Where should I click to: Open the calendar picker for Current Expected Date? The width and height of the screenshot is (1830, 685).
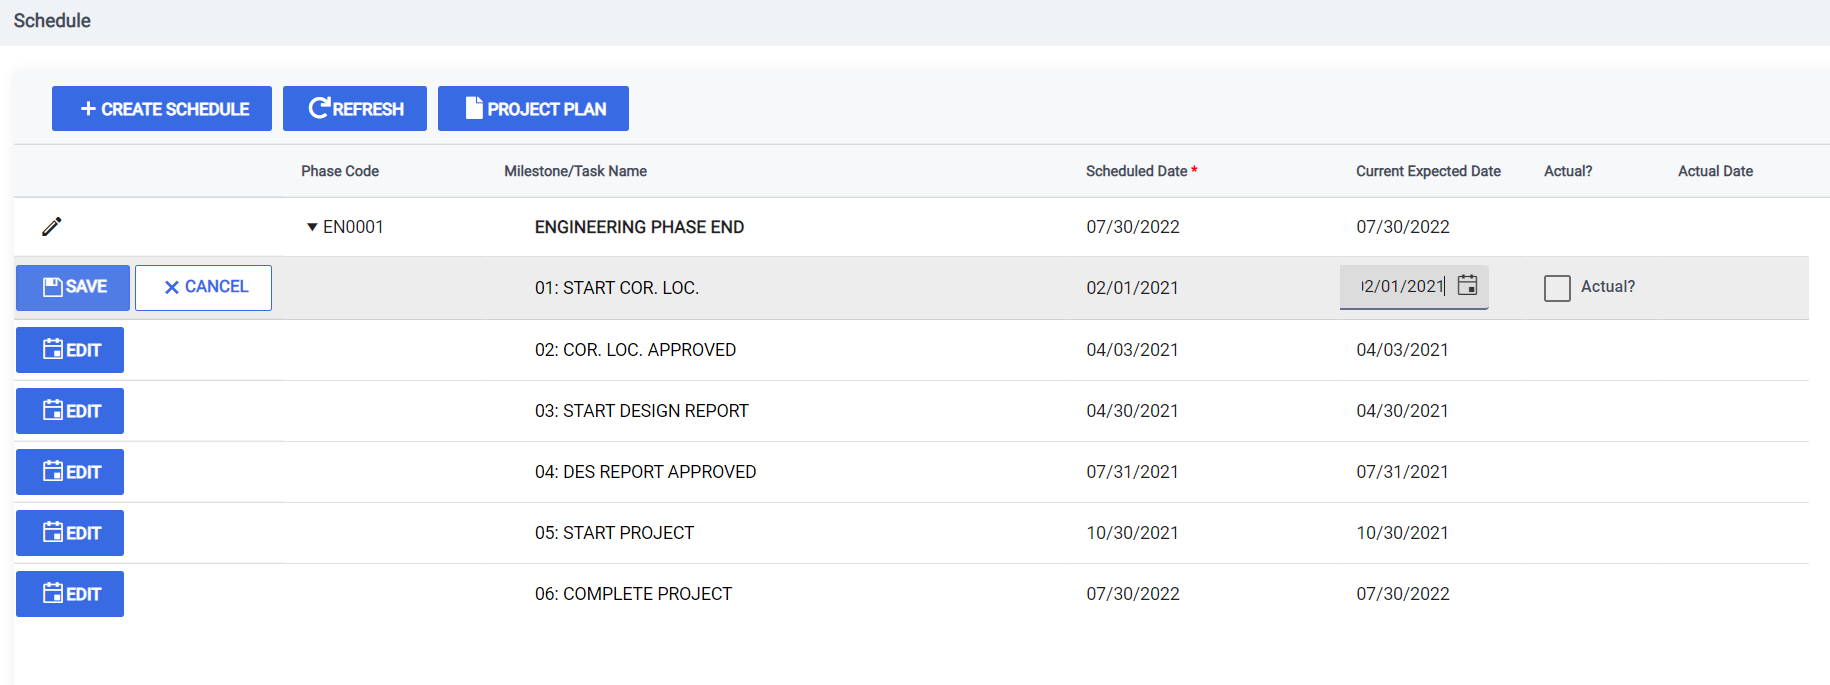1467,286
